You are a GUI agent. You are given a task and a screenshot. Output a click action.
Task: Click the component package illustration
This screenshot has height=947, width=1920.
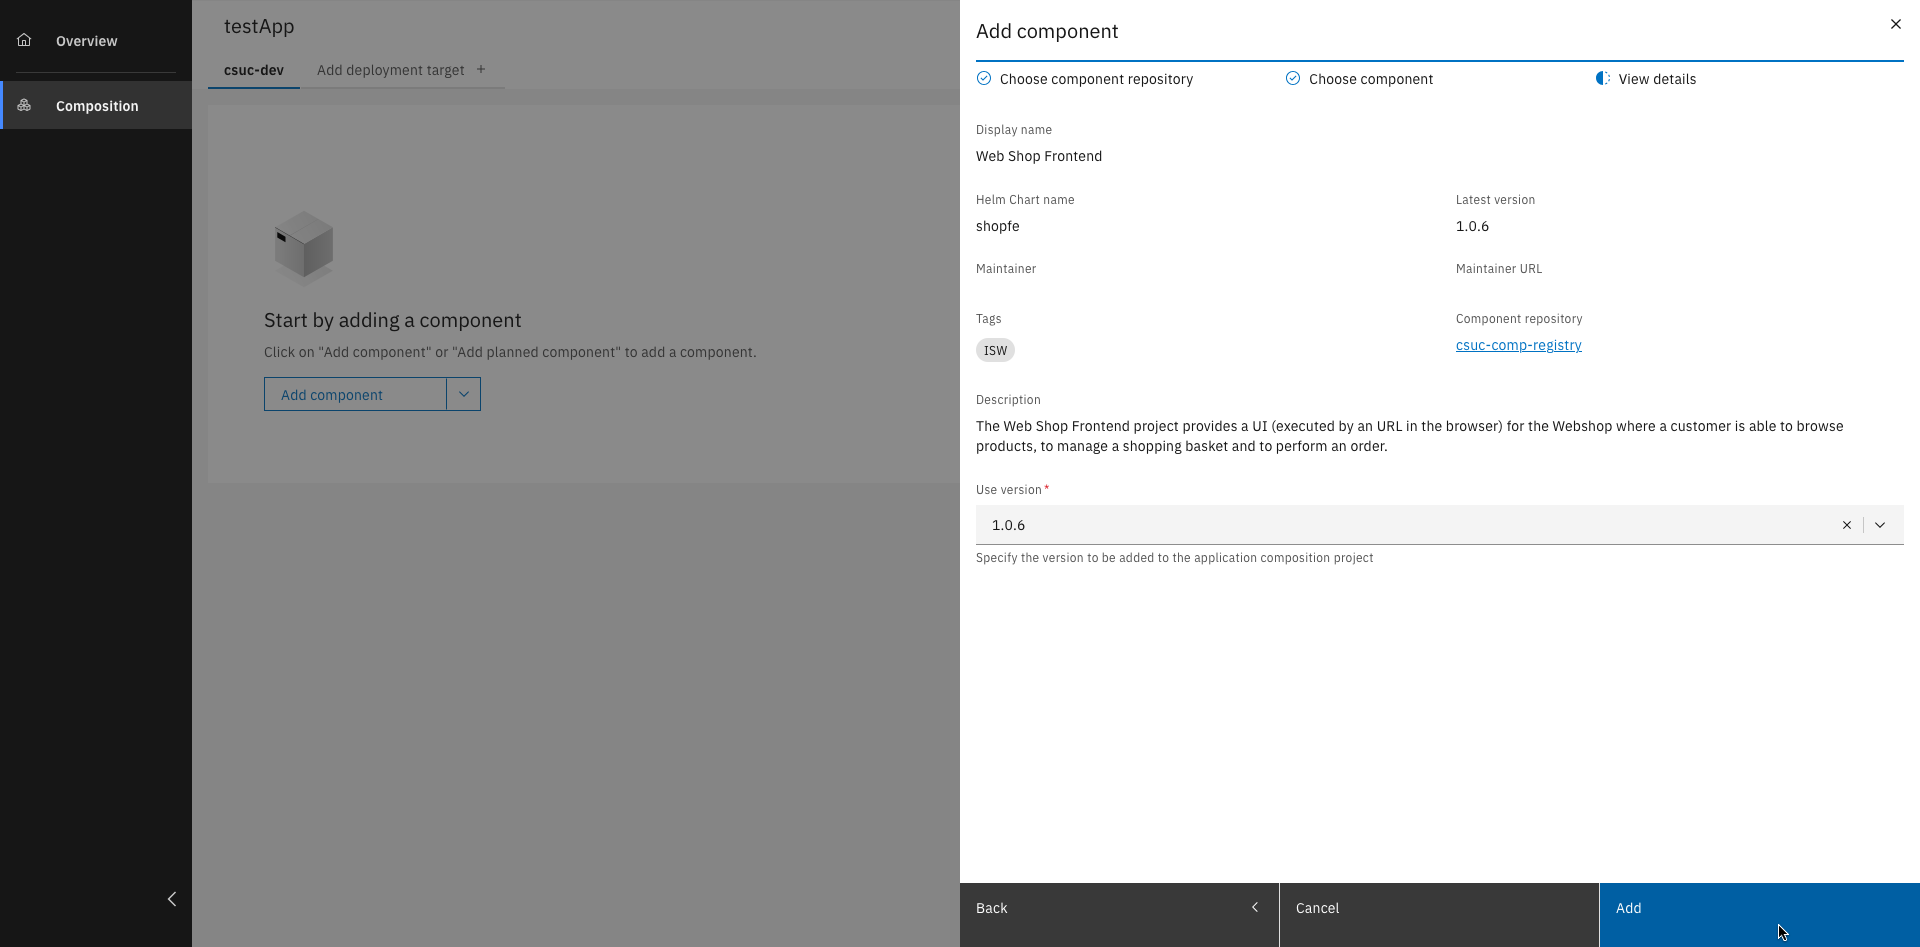pos(303,247)
